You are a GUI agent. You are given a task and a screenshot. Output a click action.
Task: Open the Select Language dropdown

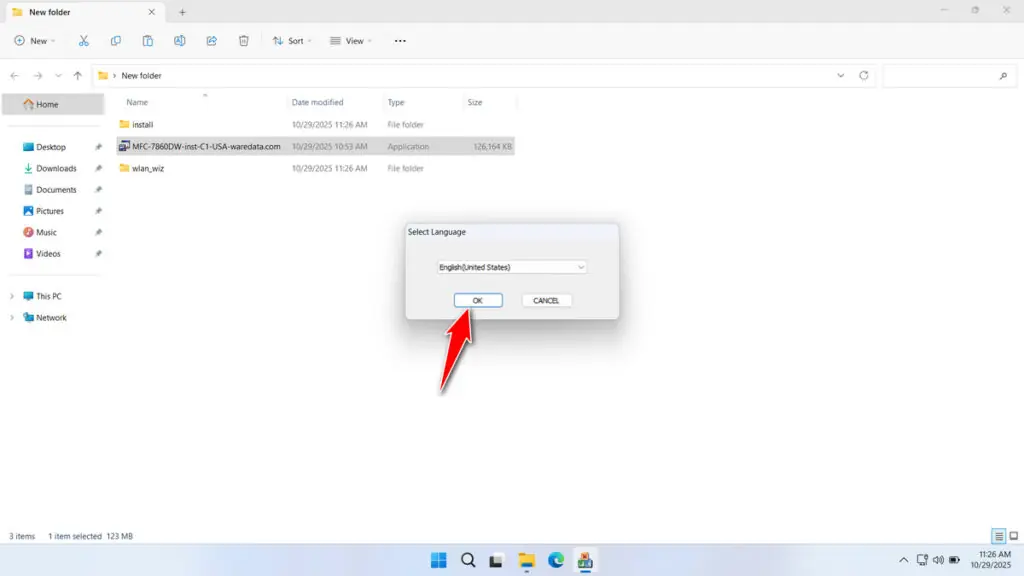click(512, 267)
